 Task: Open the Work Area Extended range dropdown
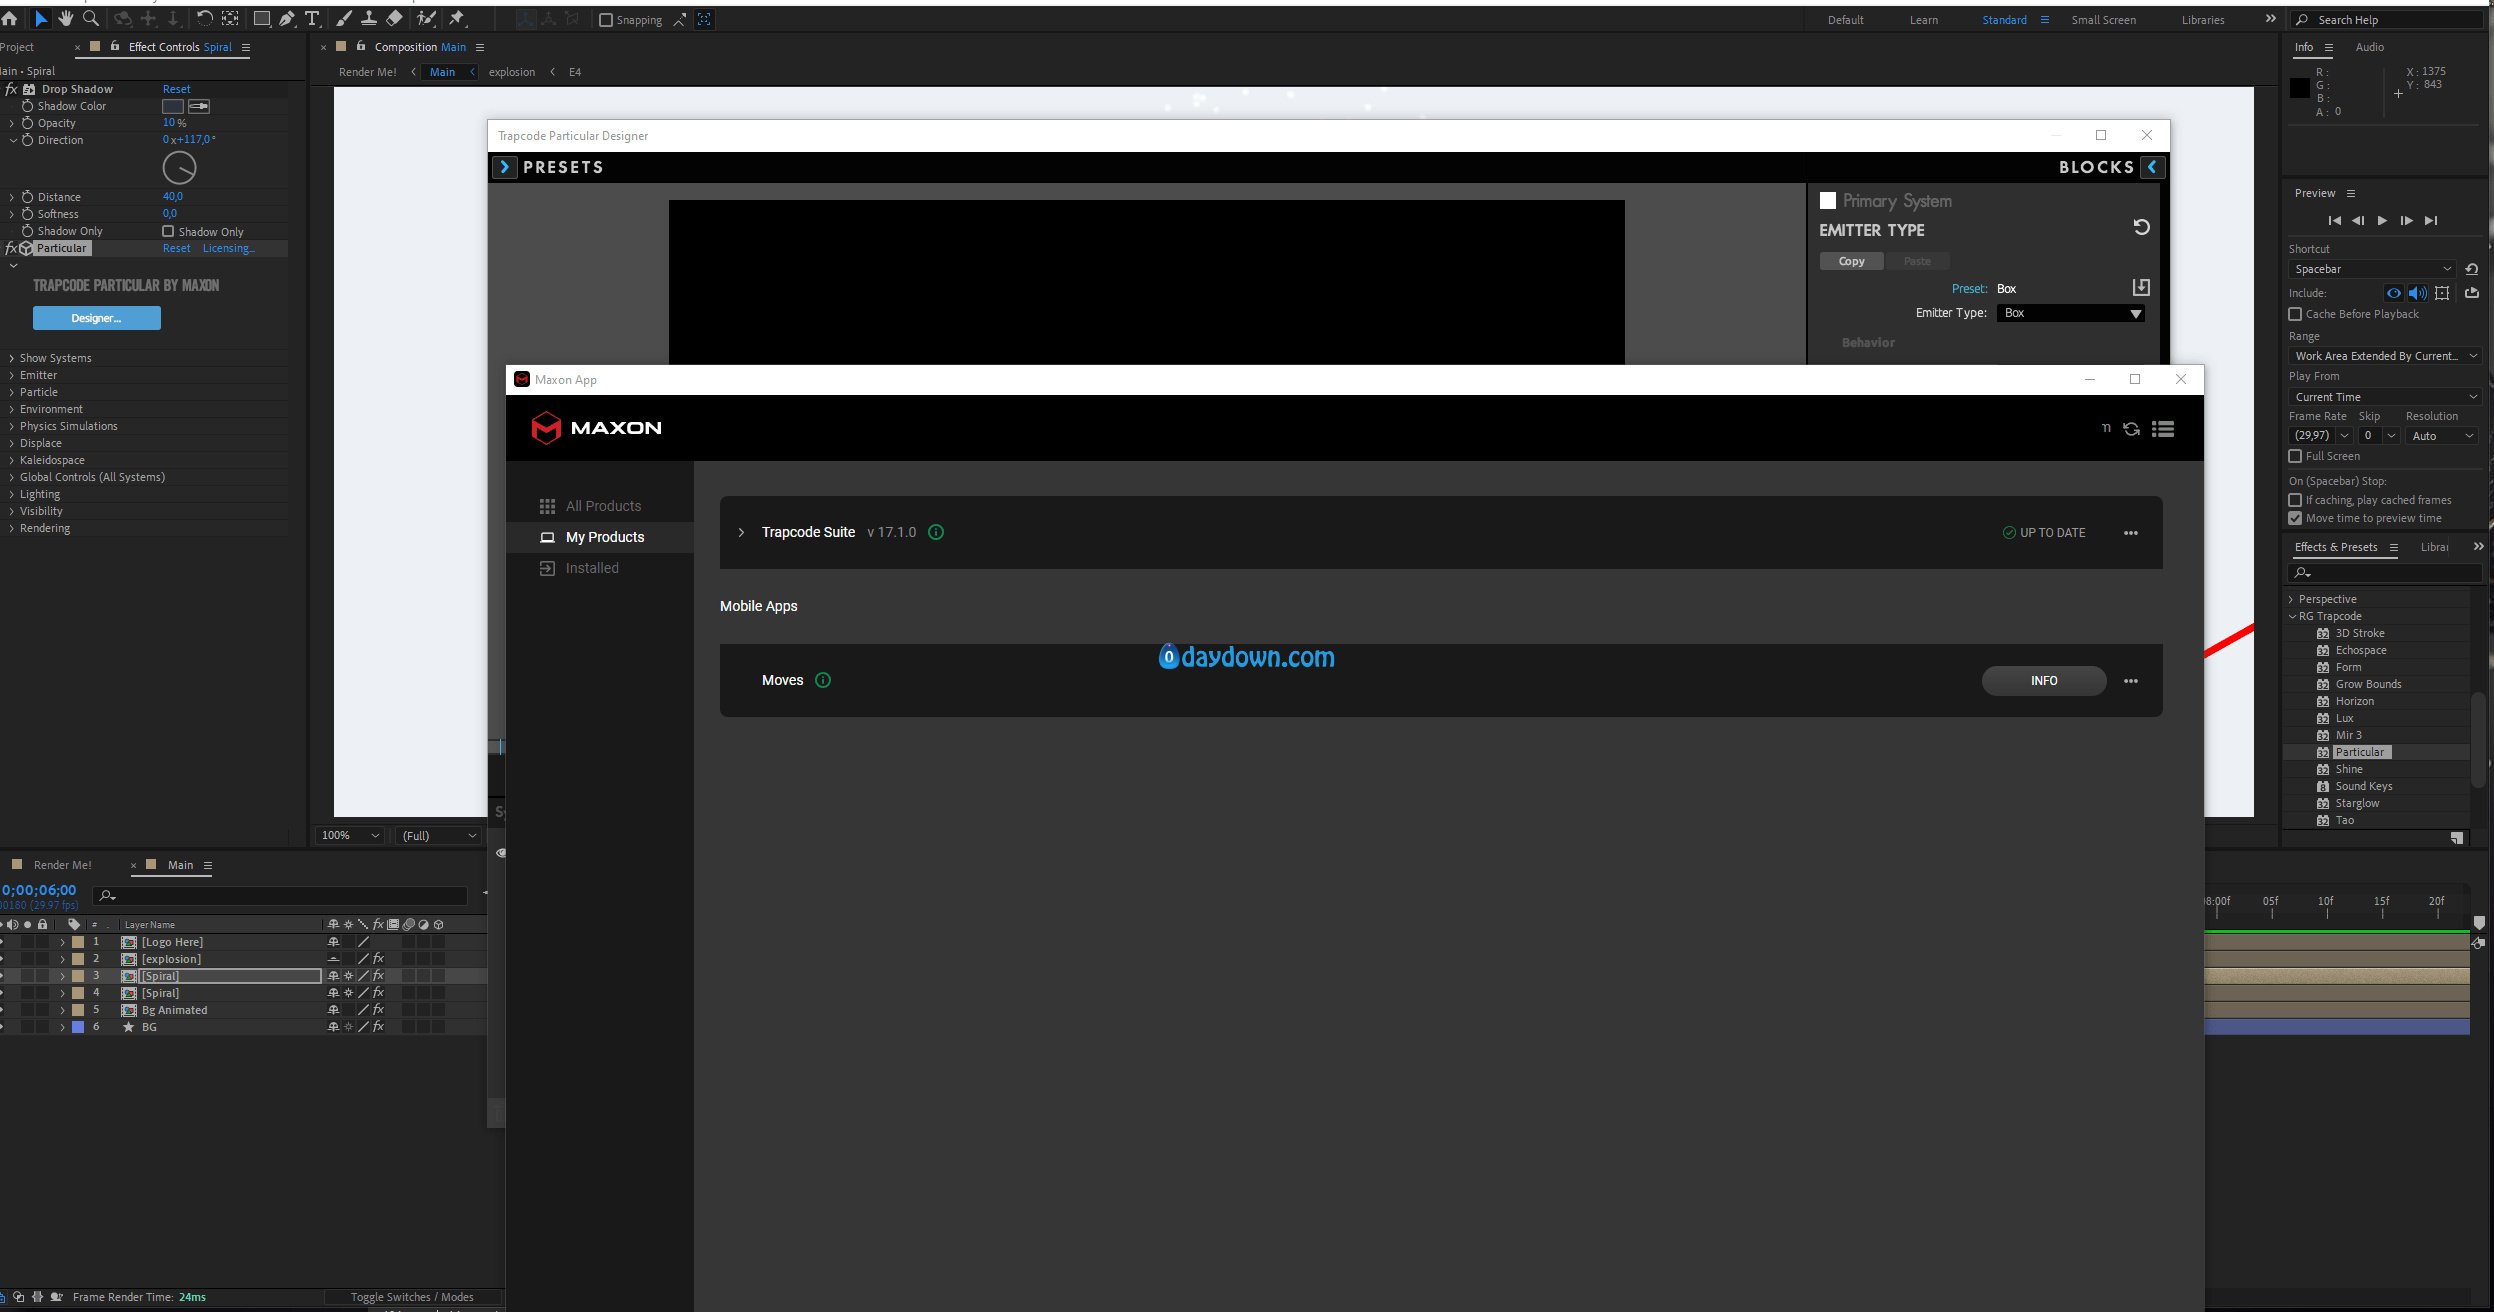2385,356
